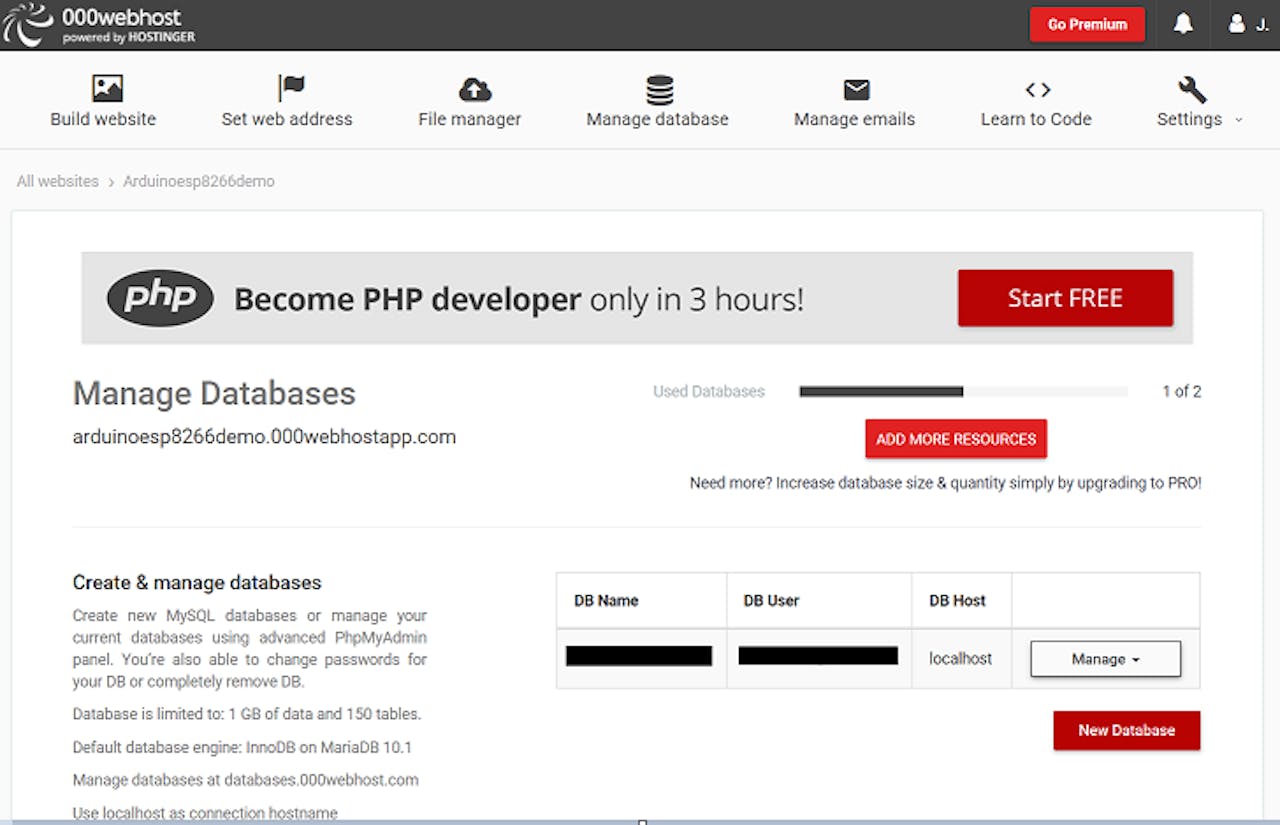Select Arduinoesp8266demo breadcrumb
The height and width of the screenshot is (825, 1280).
[198, 181]
